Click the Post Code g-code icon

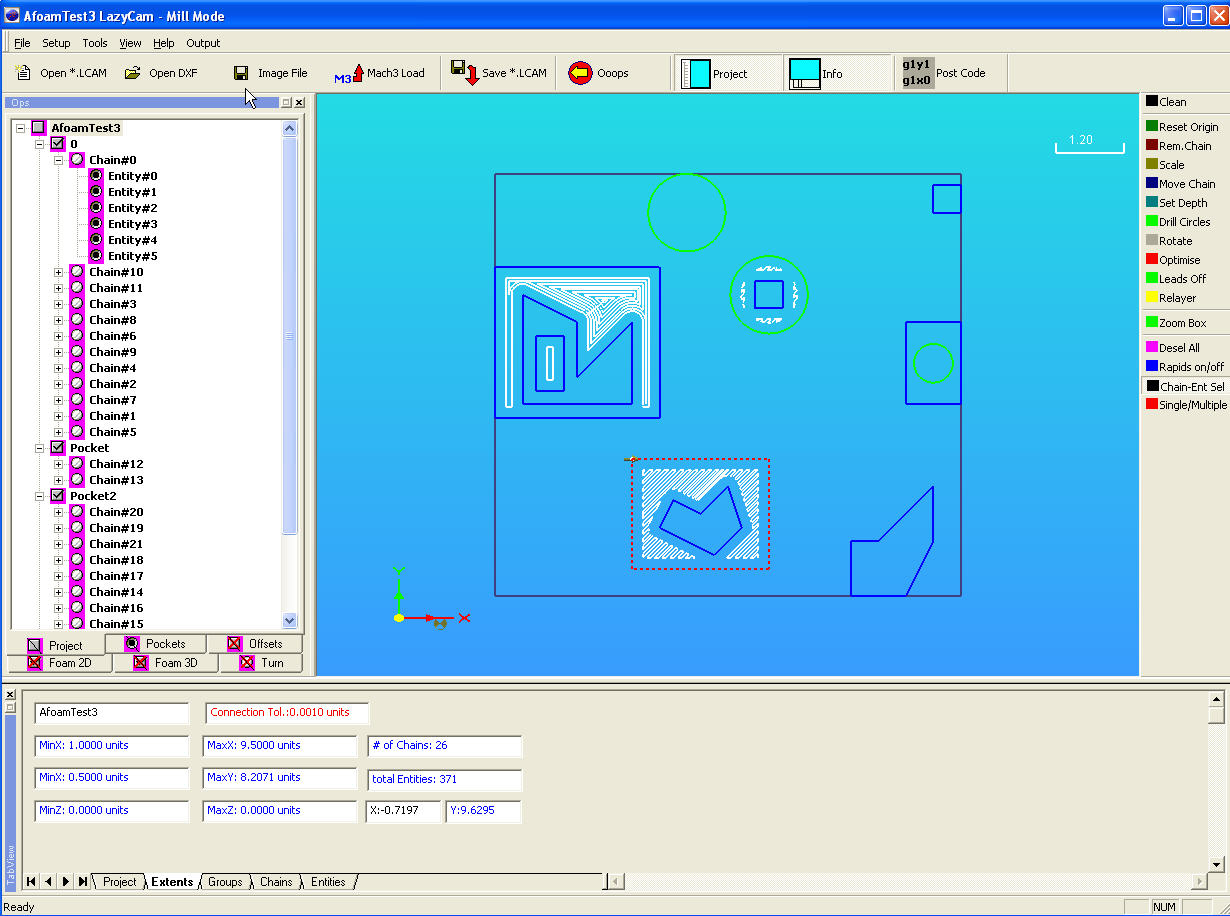click(918, 73)
